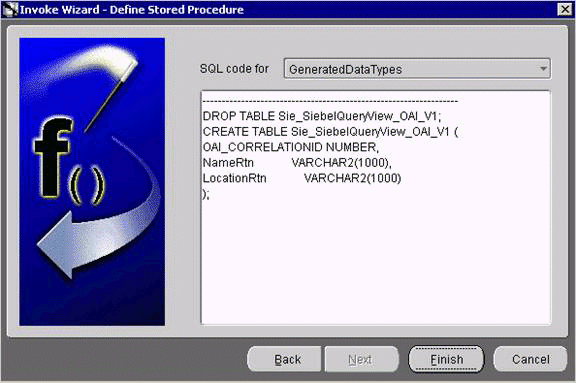Screen dimensions: 576x383
Task: Click the closing parenthesis line in SQL
Action: pos(206,194)
